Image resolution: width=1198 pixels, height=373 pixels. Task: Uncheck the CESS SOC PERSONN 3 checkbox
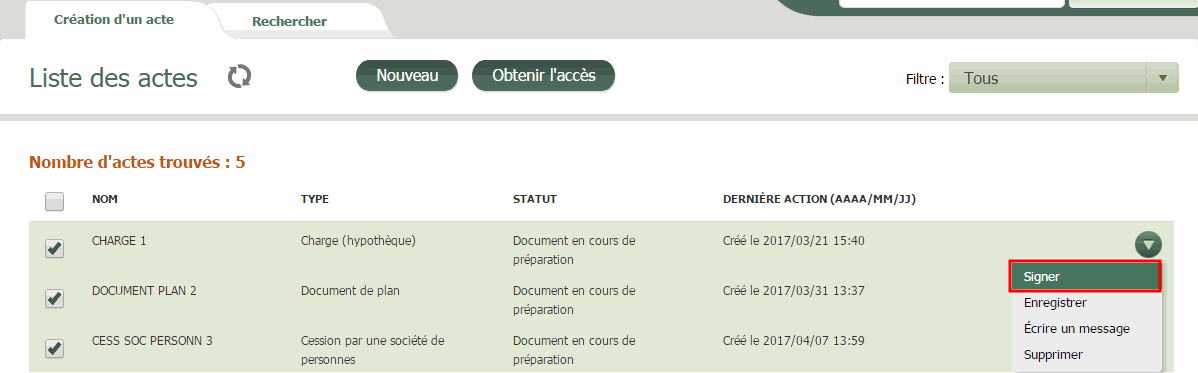click(x=54, y=349)
